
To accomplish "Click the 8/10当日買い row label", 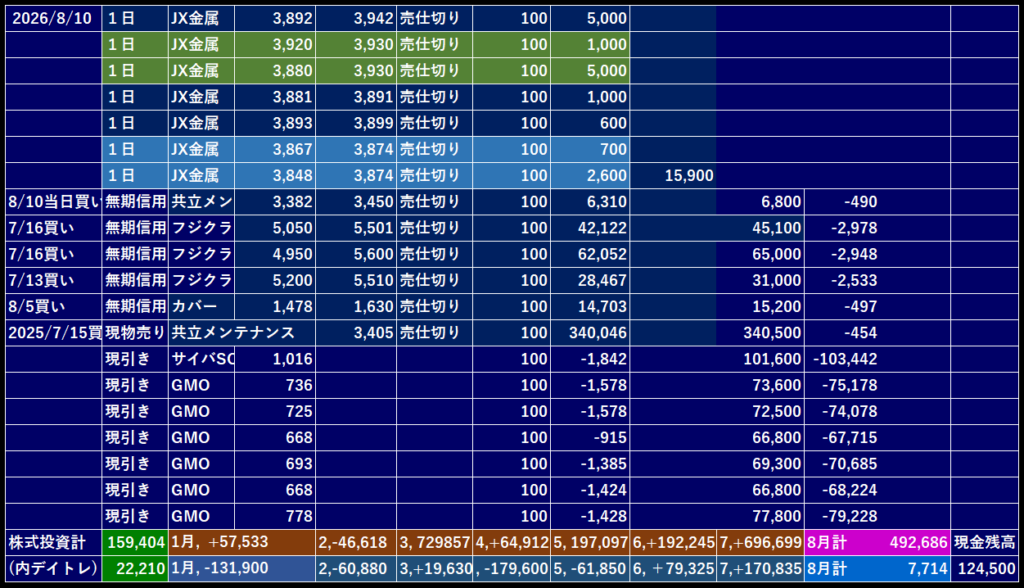I will 54,202.
